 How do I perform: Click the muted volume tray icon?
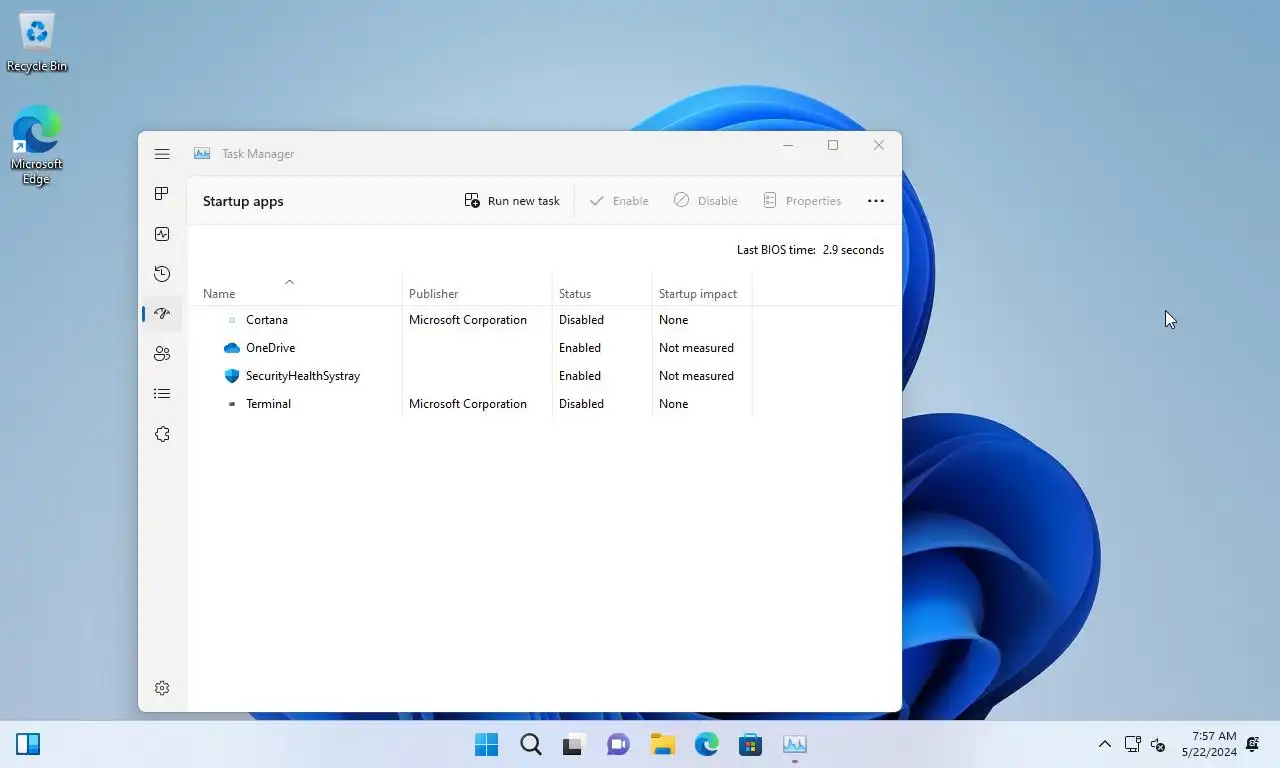click(1158, 744)
